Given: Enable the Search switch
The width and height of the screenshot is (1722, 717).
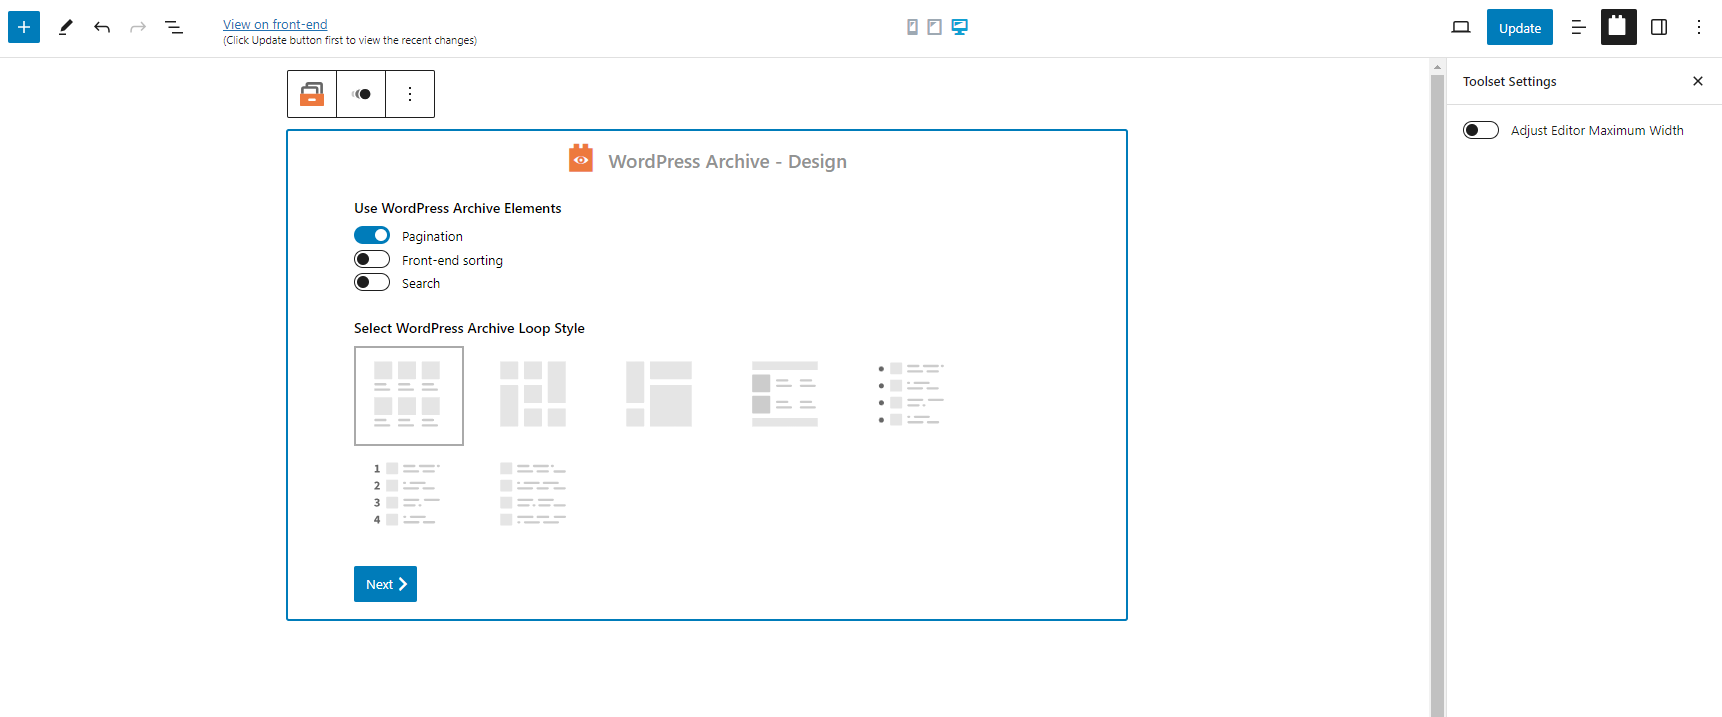Looking at the screenshot, I should [372, 282].
